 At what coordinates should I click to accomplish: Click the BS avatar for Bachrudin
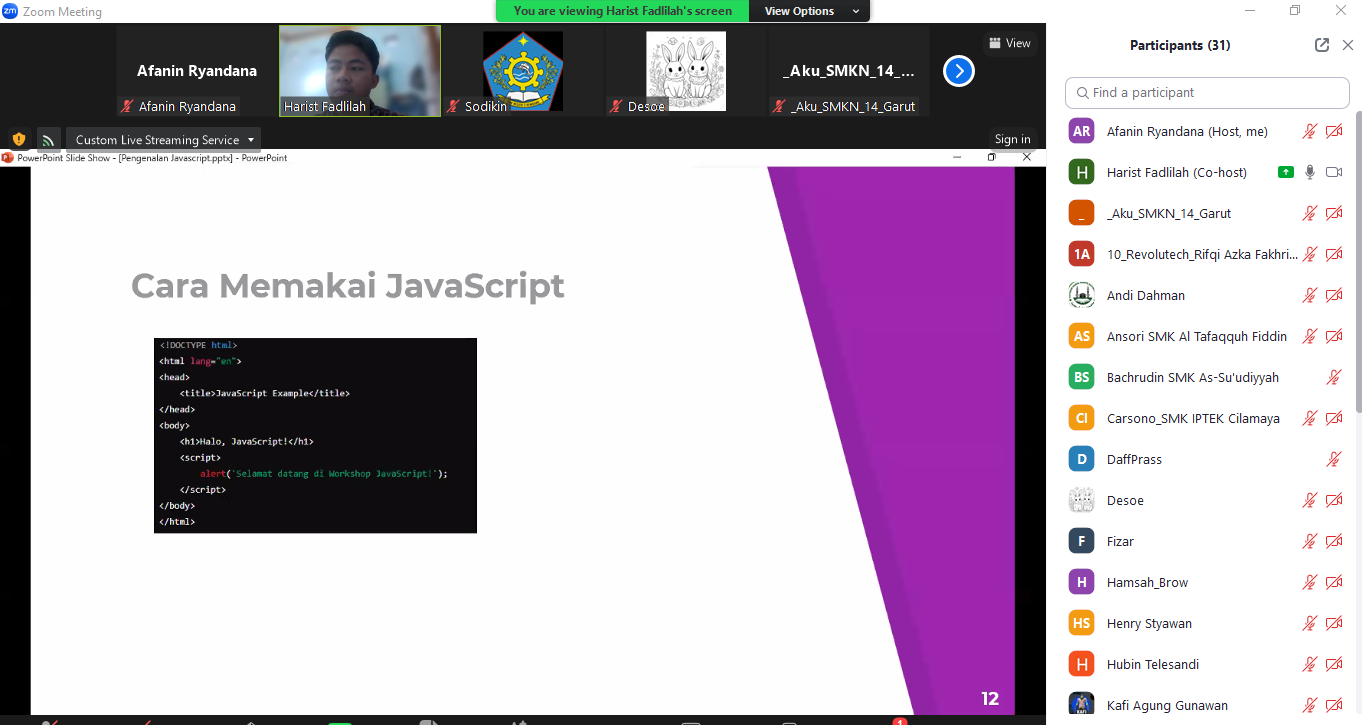pos(1081,377)
